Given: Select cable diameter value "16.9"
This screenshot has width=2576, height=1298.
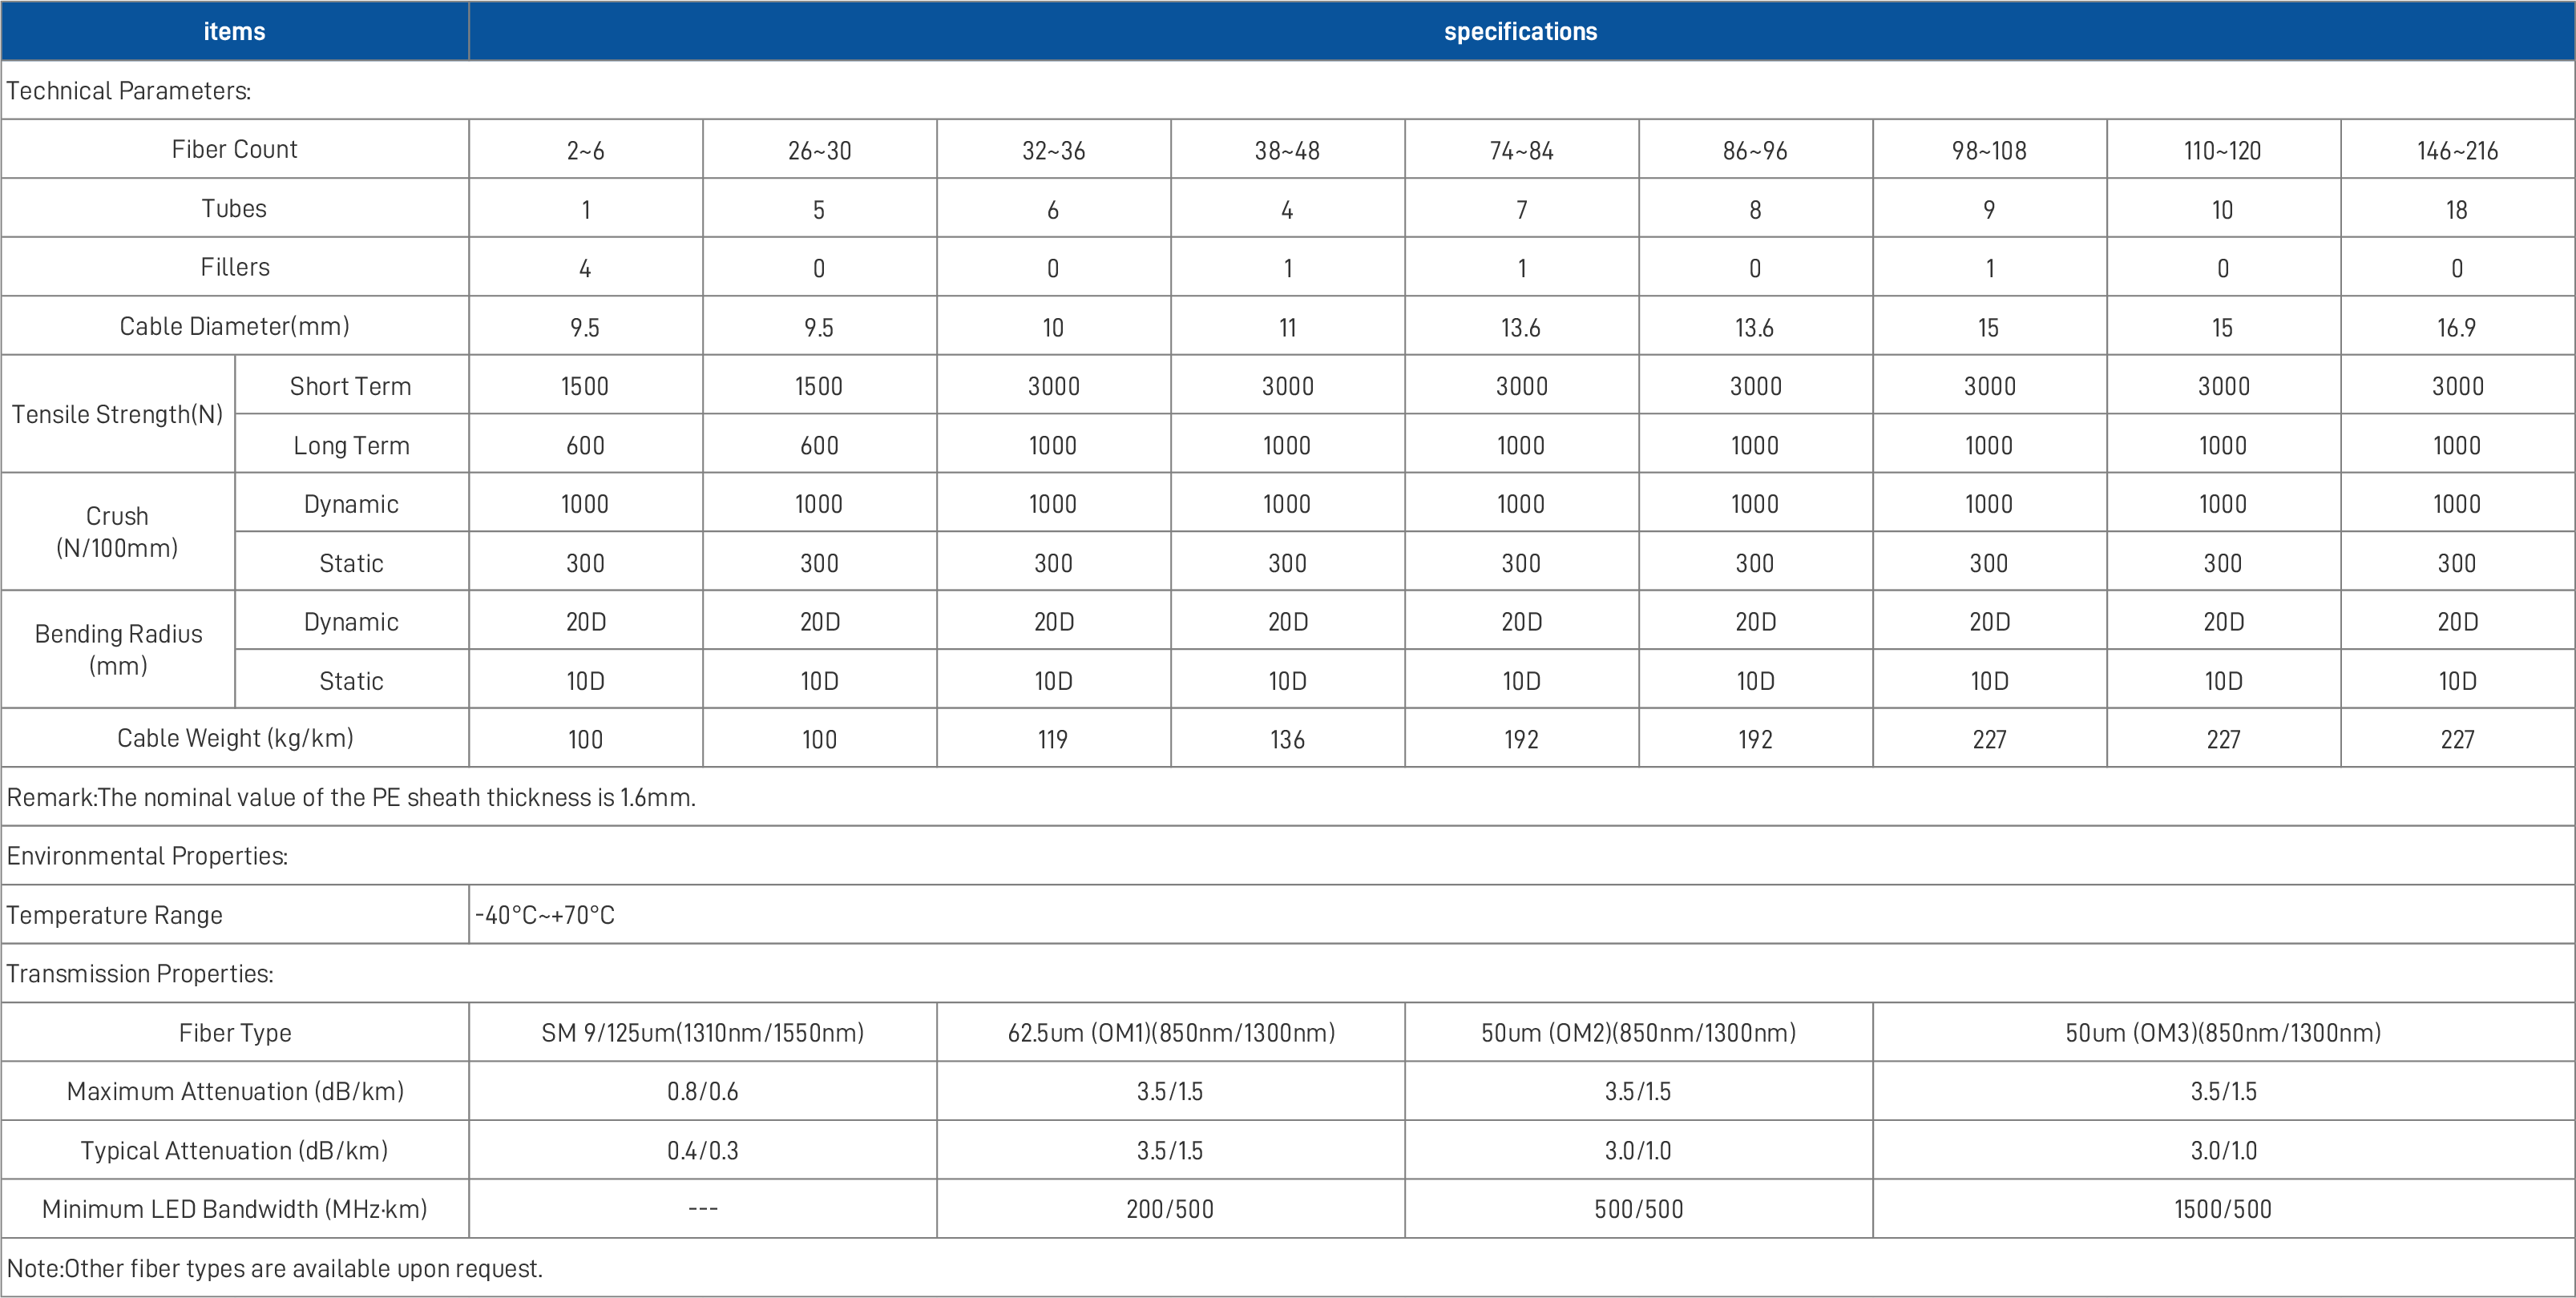Looking at the screenshot, I should (2457, 327).
